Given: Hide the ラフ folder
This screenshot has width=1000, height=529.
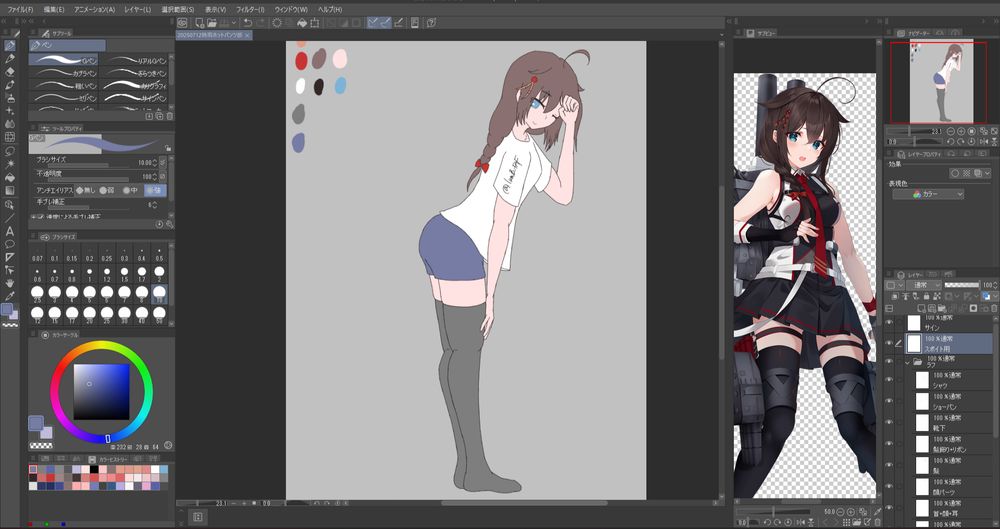Looking at the screenshot, I should [889, 361].
